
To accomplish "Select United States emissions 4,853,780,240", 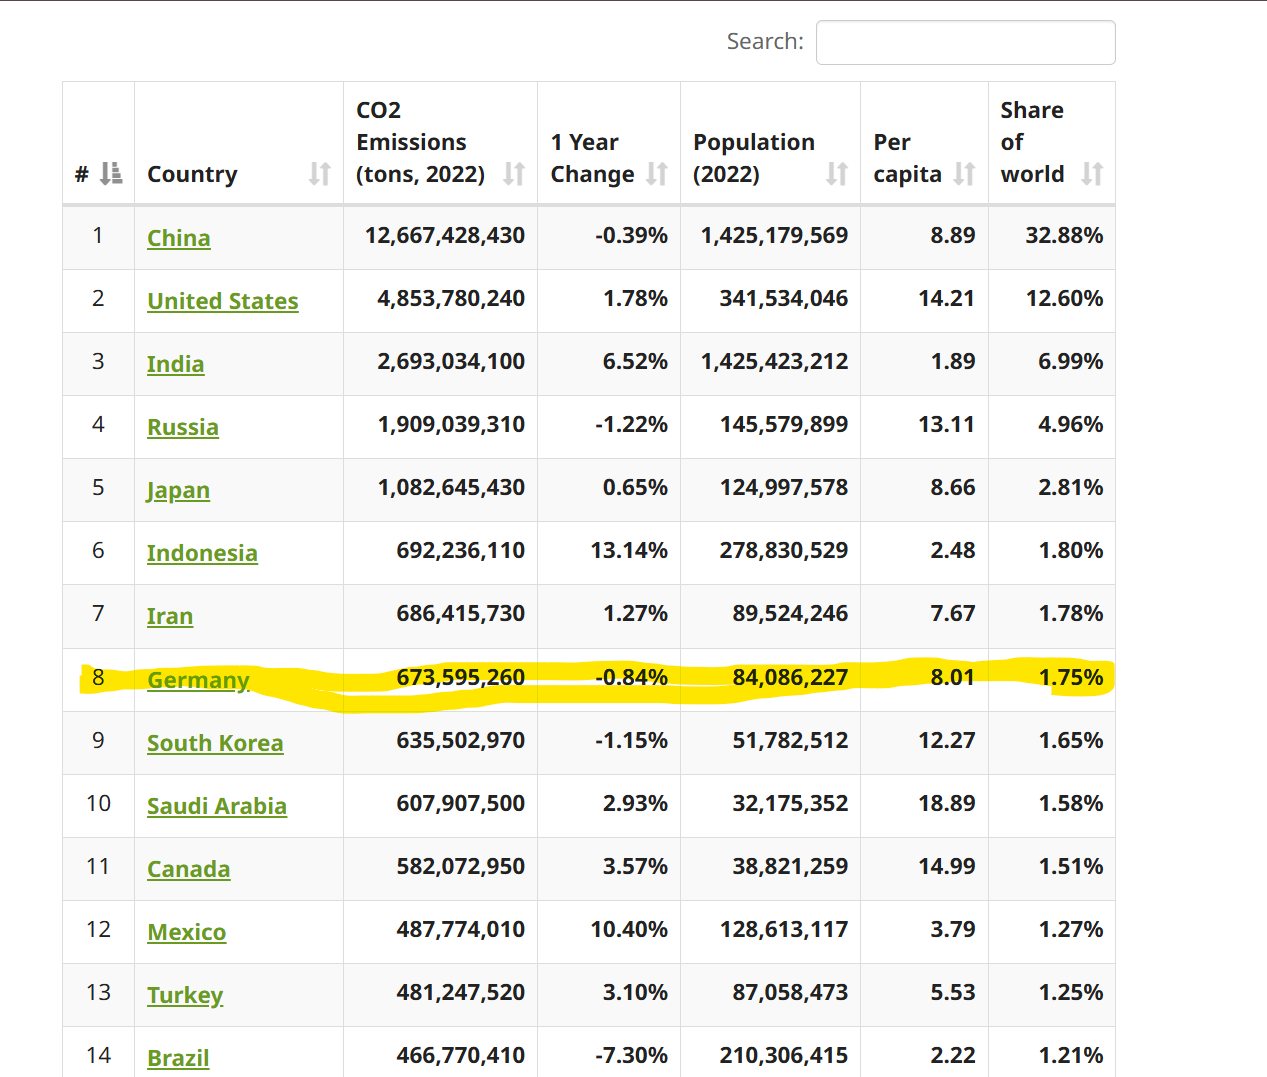I will [451, 298].
